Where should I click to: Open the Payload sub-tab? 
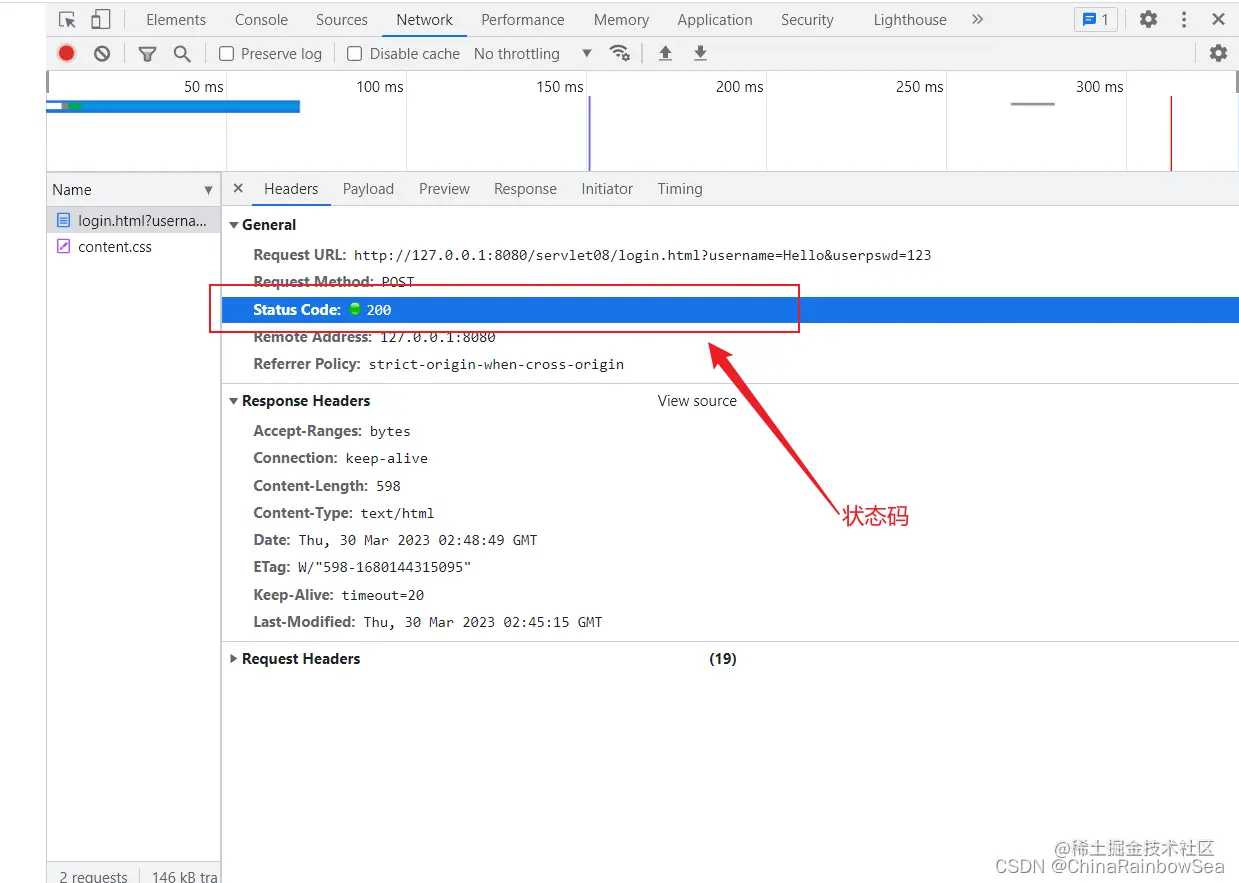point(368,189)
